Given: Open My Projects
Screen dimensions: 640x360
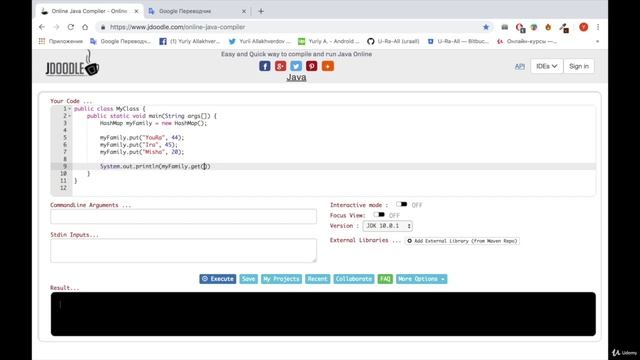Looking at the screenshot, I should pos(281,279).
